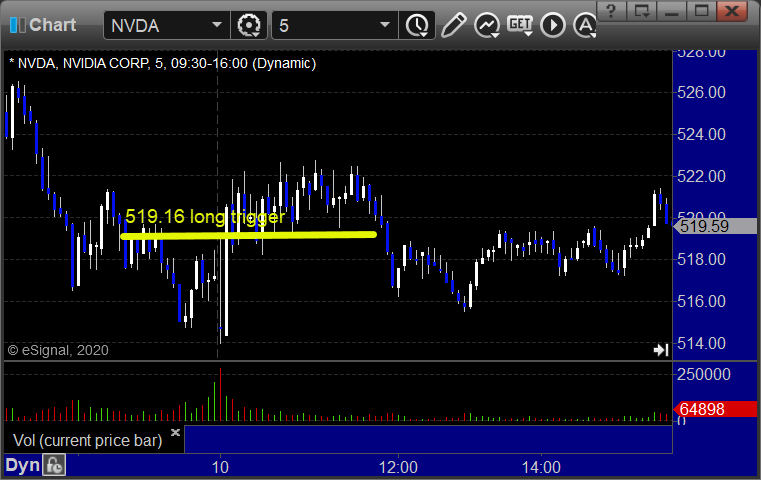Click the 519.59 current price marker
Screen dimensions: 761x480
[x=715, y=226]
